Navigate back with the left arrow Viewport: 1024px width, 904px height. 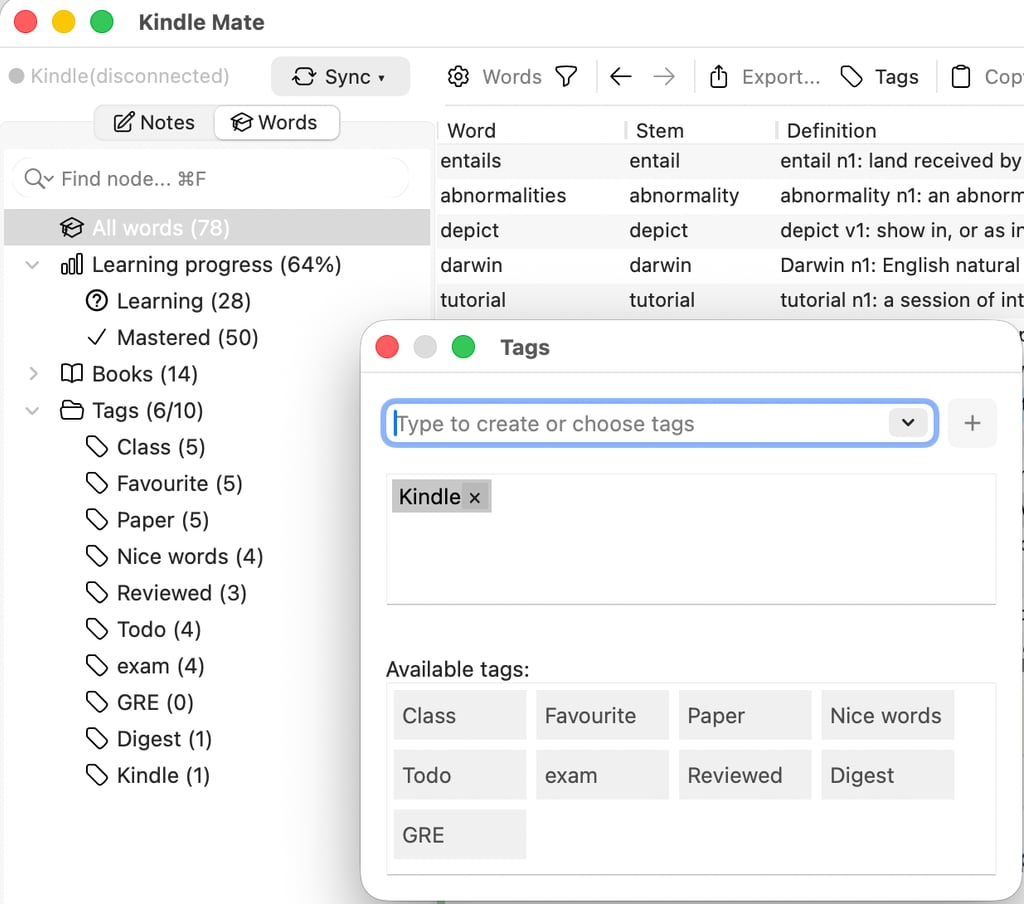coord(621,77)
